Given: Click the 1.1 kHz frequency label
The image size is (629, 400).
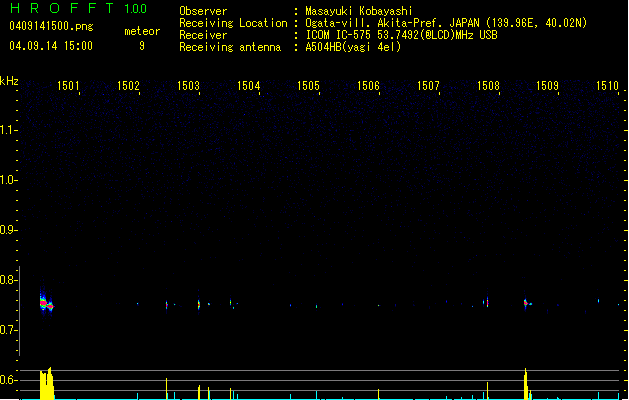Looking at the screenshot, I should [x=7, y=130].
